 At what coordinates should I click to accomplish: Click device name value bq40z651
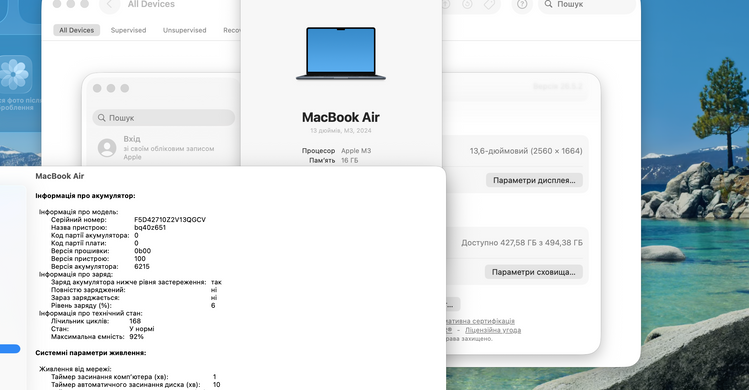pos(150,228)
